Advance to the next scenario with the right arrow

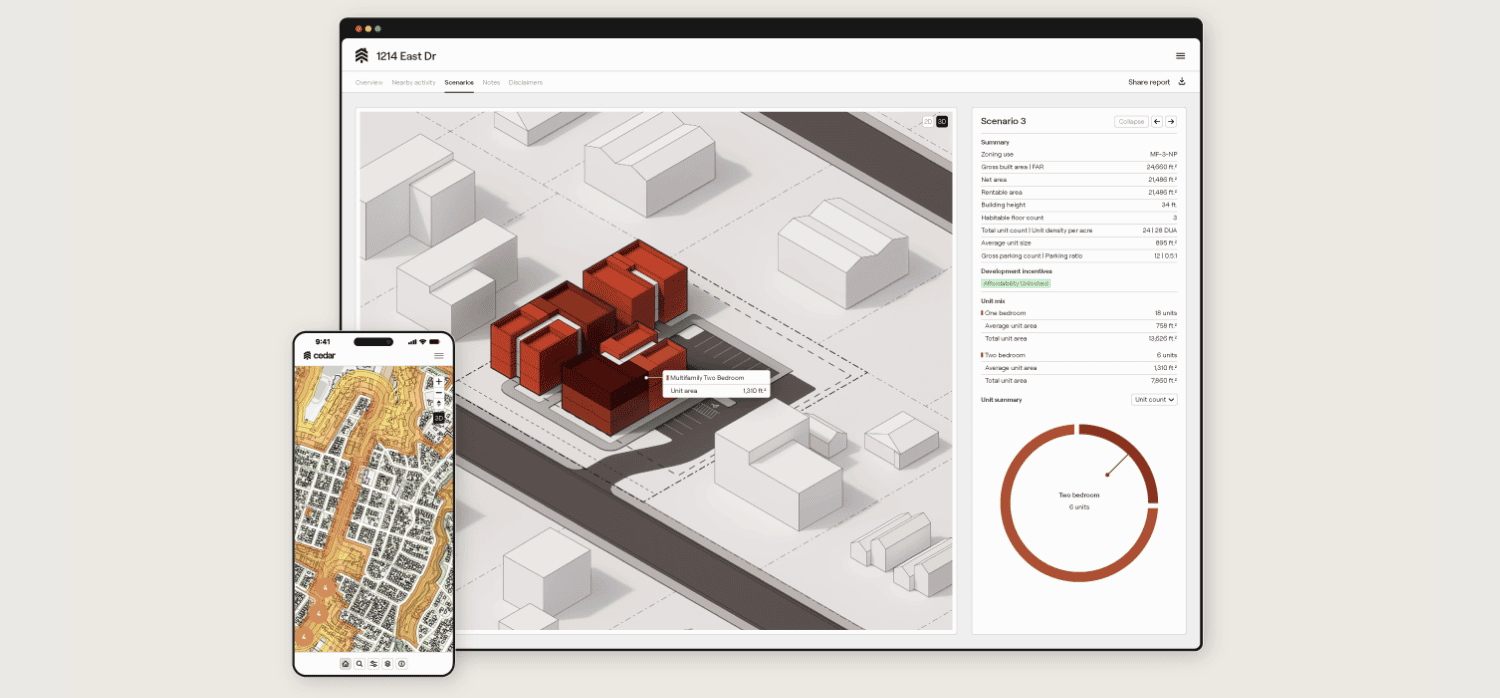pyautogui.click(x=1171, y=121)
